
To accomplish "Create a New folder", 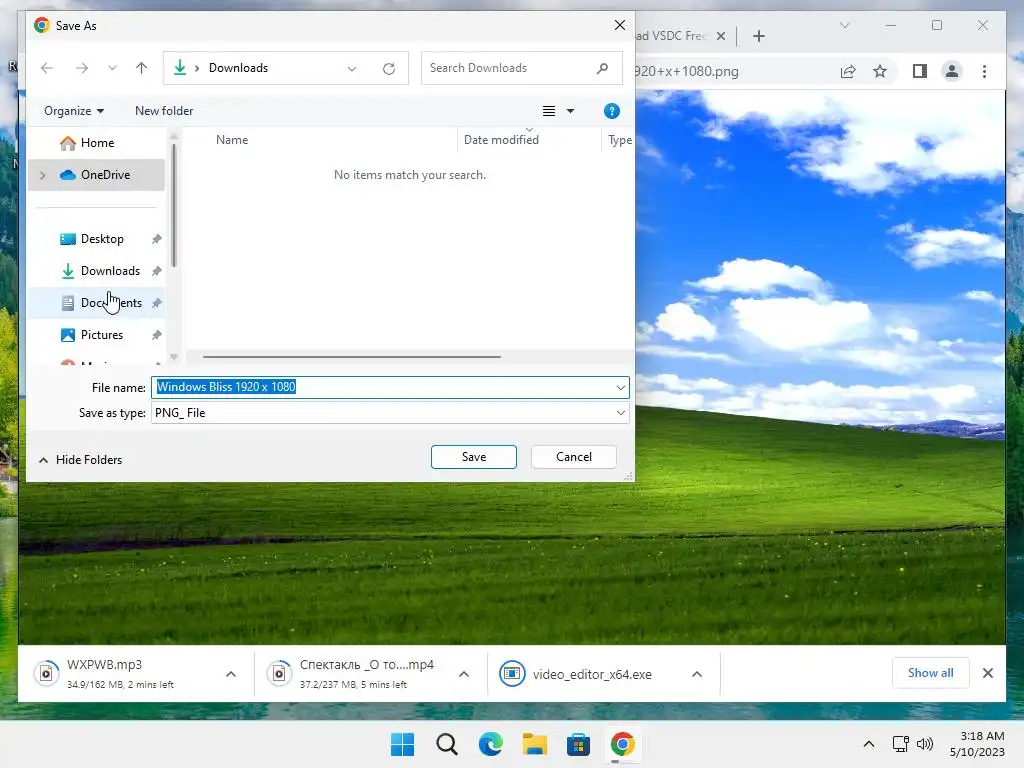I will point(164,111).
